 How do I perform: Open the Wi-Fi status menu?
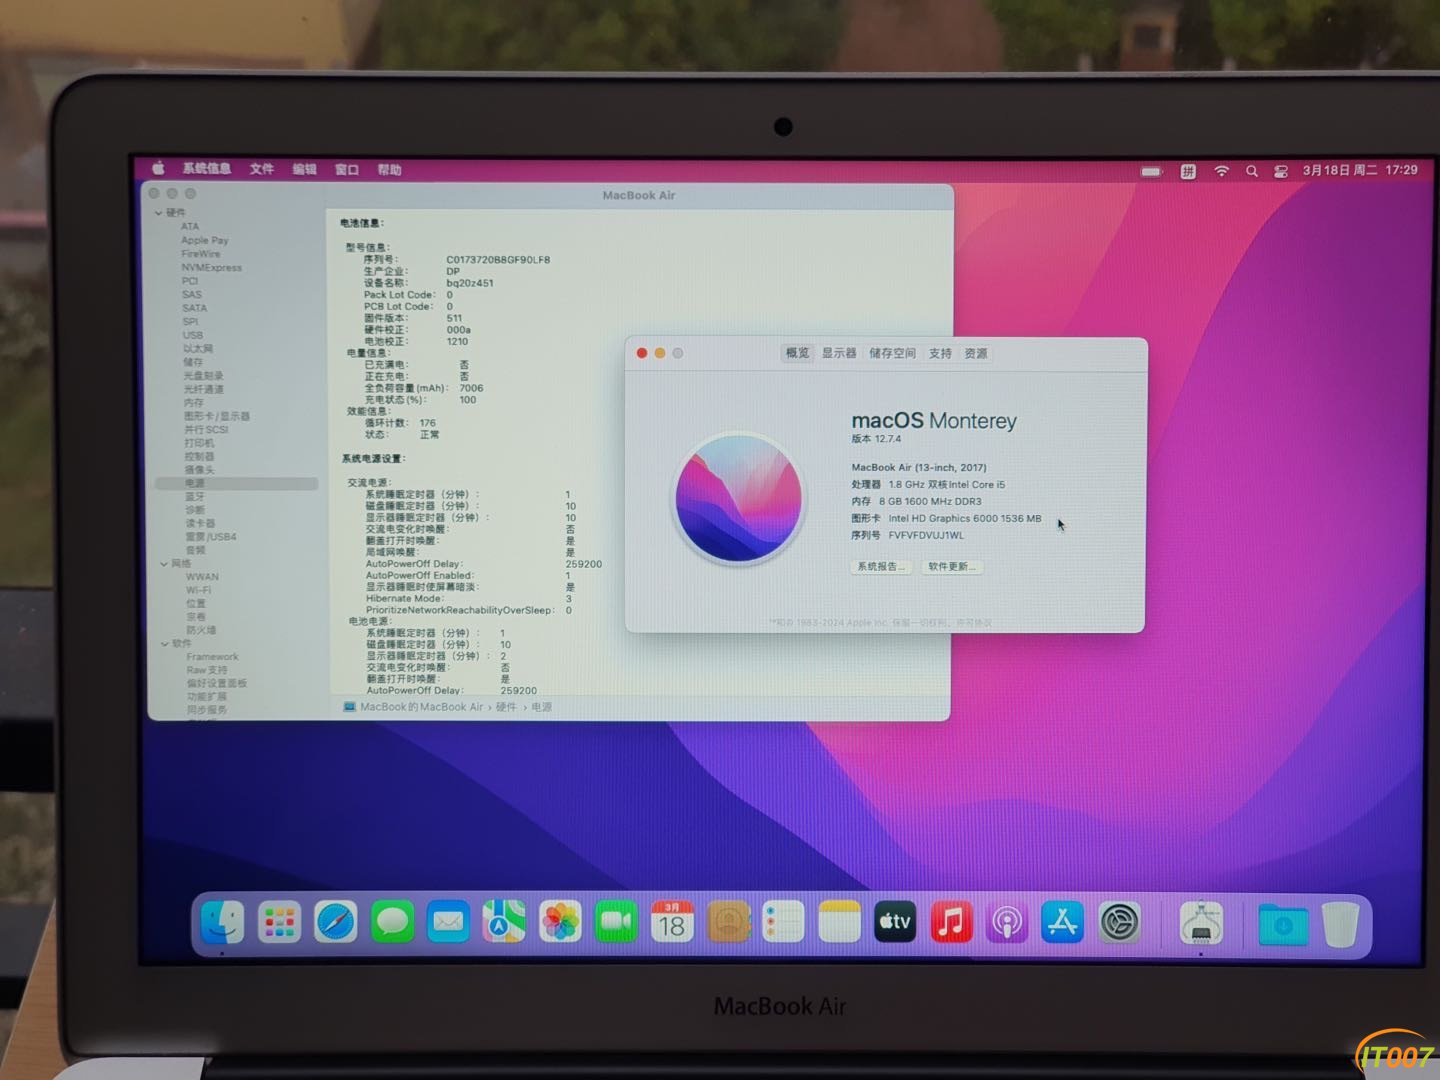[1221, 171]
